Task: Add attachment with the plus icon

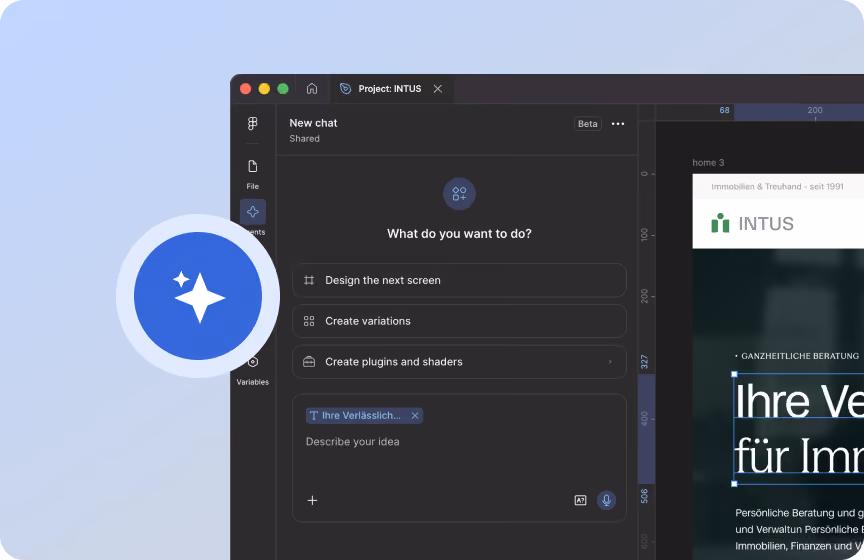Action: click(x=312, y=500)
